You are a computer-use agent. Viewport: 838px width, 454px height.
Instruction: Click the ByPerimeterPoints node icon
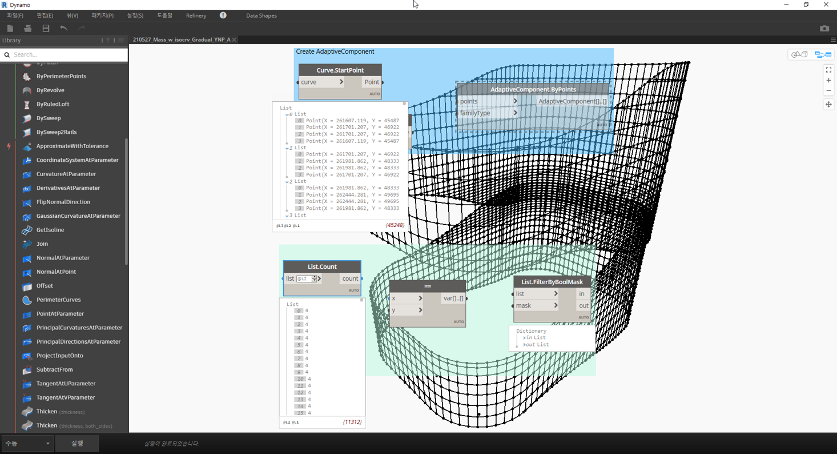[x=27, y=76]
